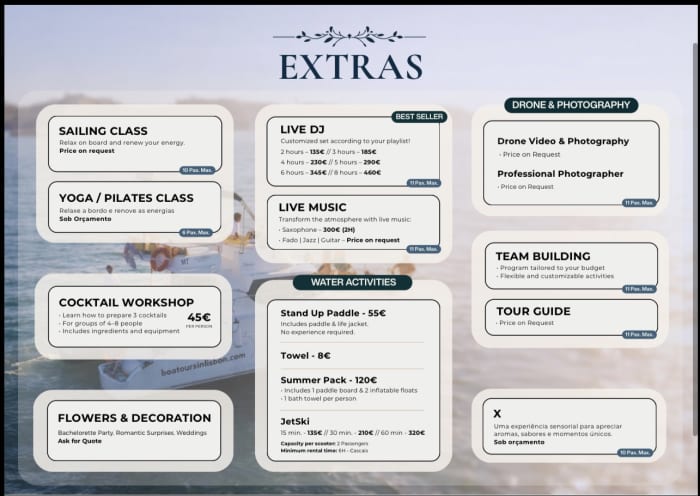Select the TEAM BUILDING heading
This screenshot has width=700, height=496.
(x=543, y=256)
